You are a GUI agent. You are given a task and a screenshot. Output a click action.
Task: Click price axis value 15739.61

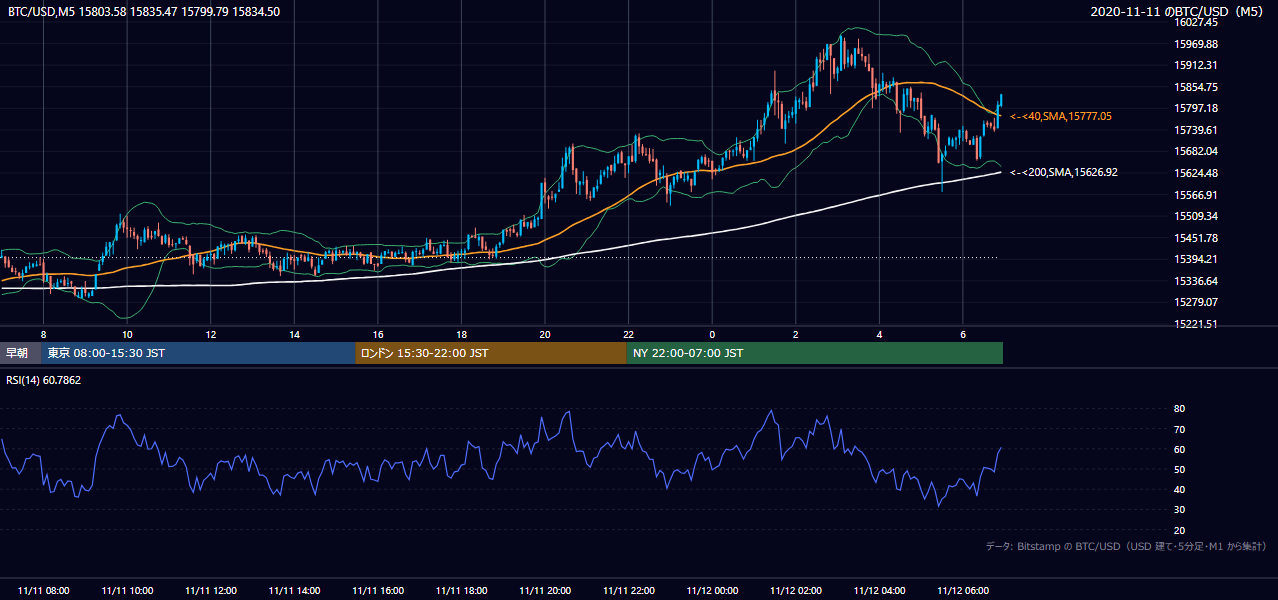click(x=1196, y=130)
